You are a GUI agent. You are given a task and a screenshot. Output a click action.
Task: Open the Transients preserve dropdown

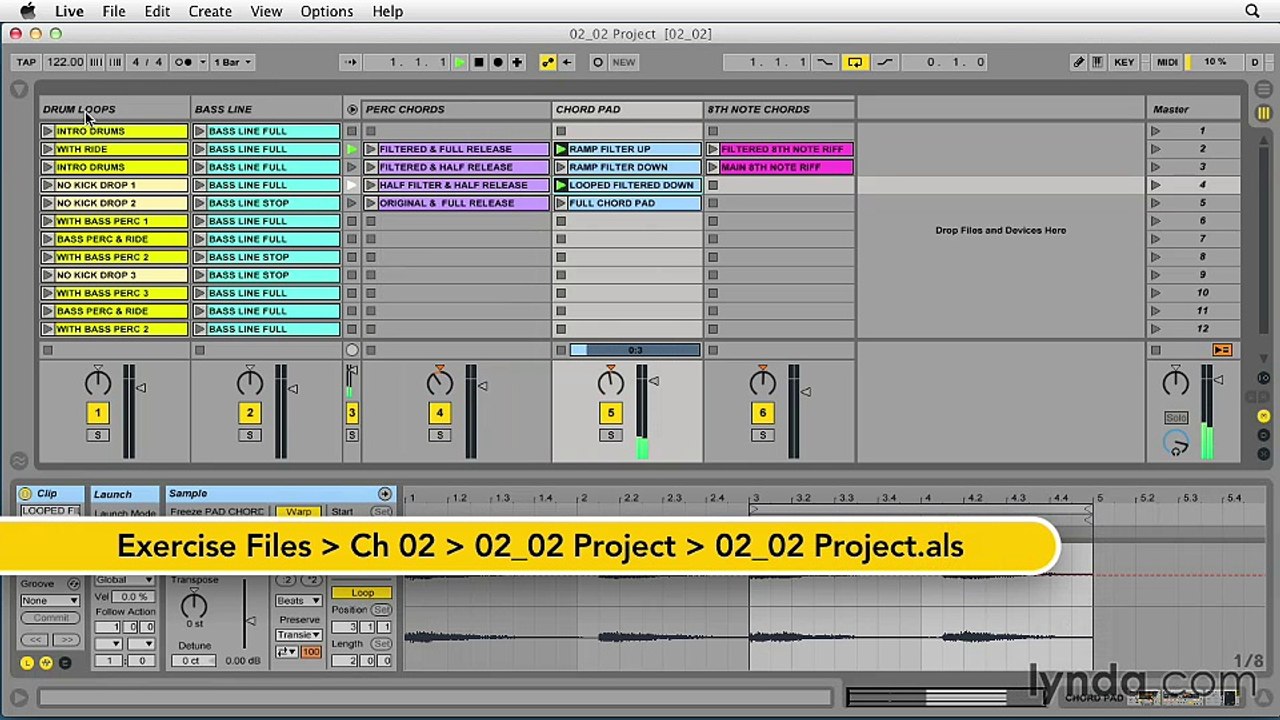[x=298, y=635]
